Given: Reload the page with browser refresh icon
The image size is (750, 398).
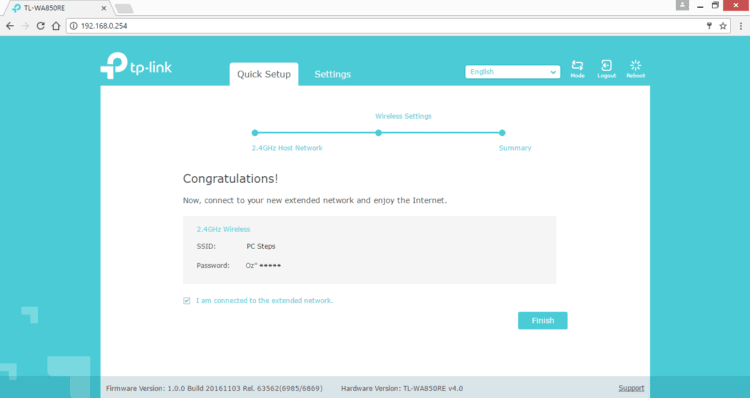Looking at the screenshot, I should tap(41, 26).
